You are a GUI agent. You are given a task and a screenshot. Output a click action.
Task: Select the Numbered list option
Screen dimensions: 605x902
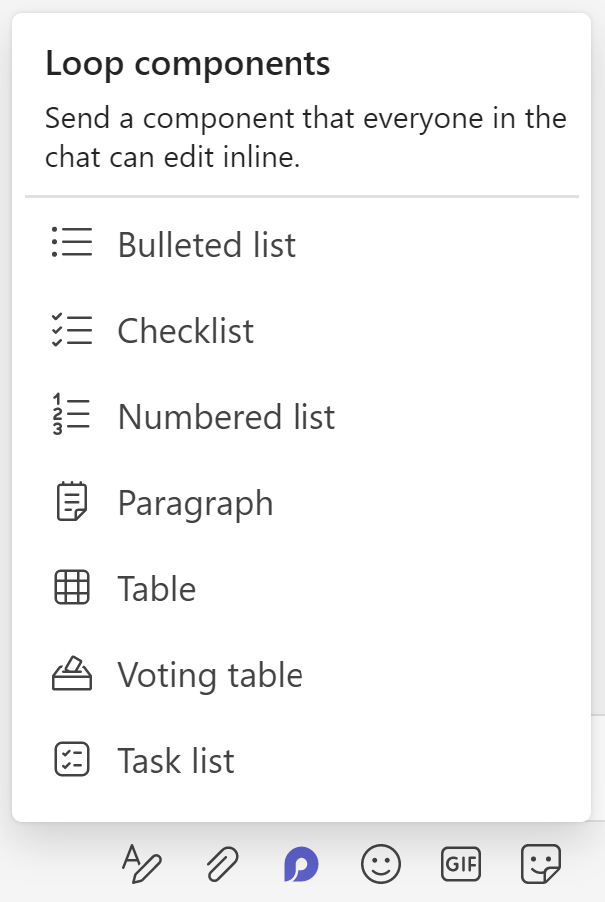pos(226,417)
